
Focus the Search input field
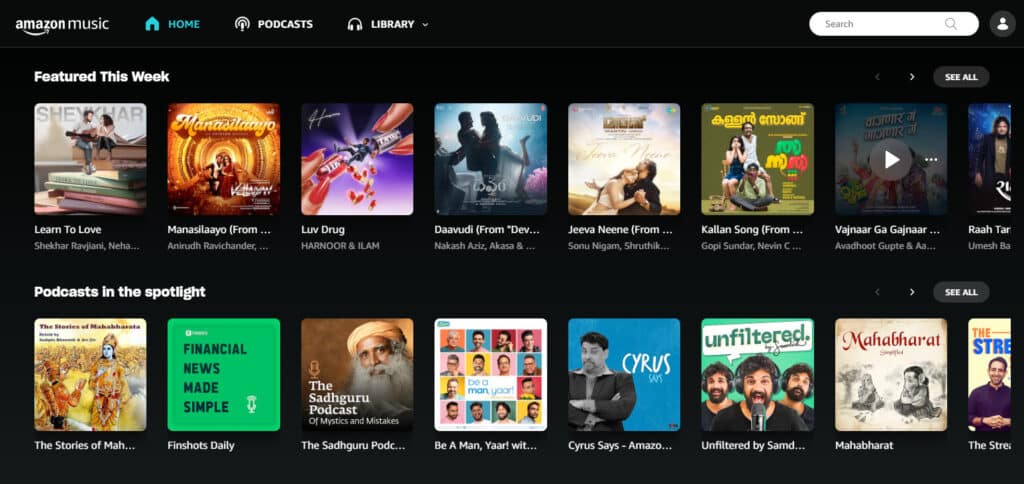tap(894, 24)
